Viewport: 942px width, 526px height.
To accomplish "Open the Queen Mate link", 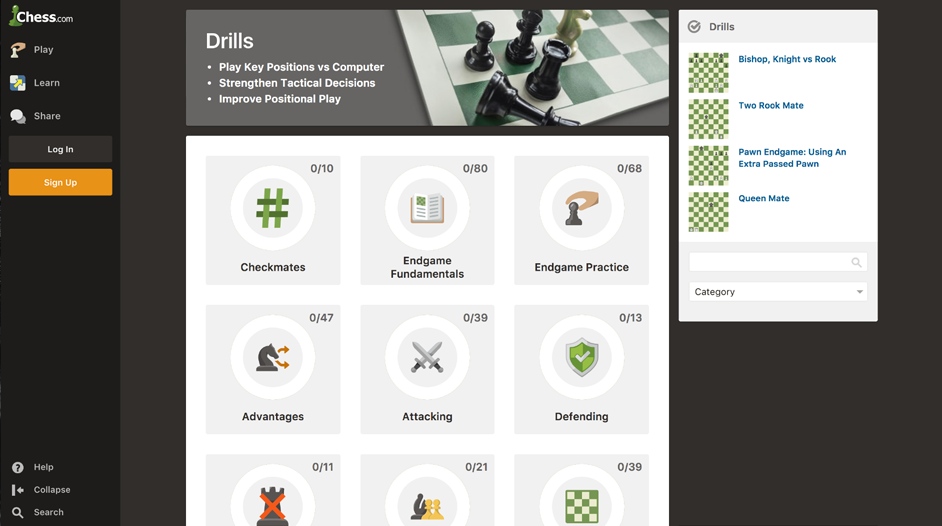I will (764, 198).
